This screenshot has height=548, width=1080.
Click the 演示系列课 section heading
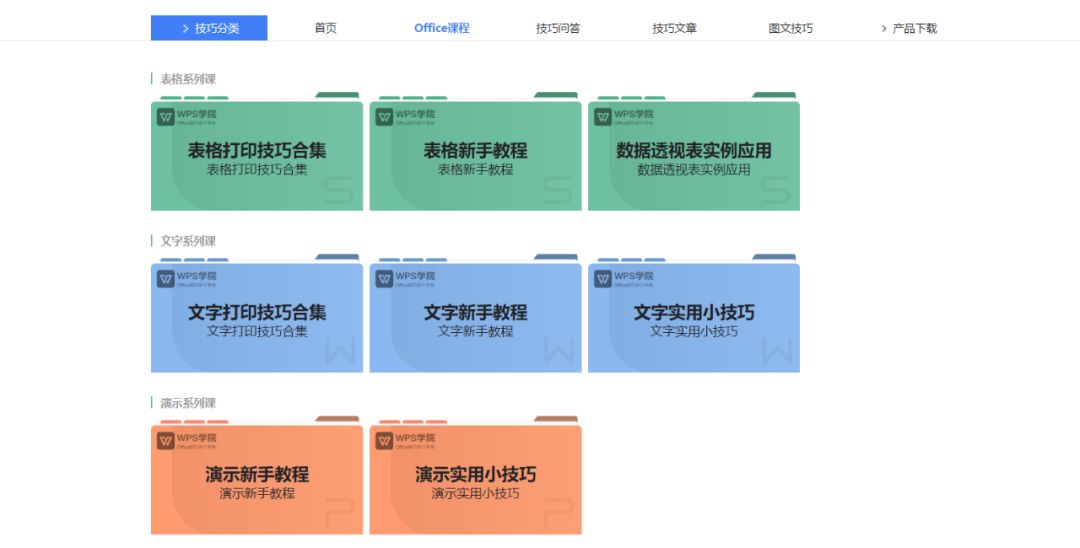point(188,403)
